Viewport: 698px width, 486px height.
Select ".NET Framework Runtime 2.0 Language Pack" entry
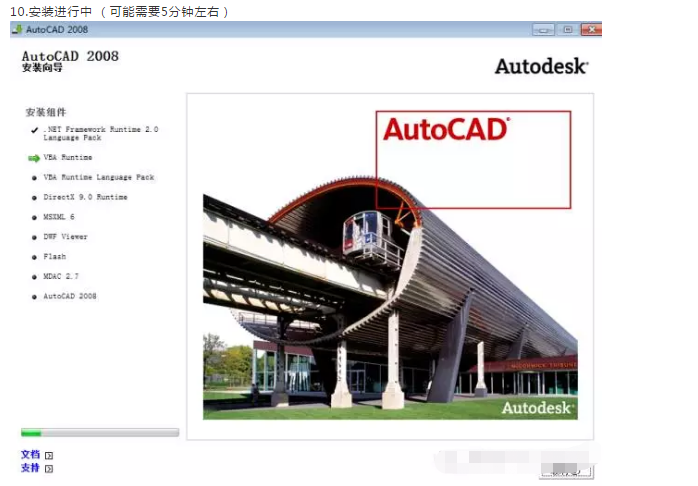point(101,134)
